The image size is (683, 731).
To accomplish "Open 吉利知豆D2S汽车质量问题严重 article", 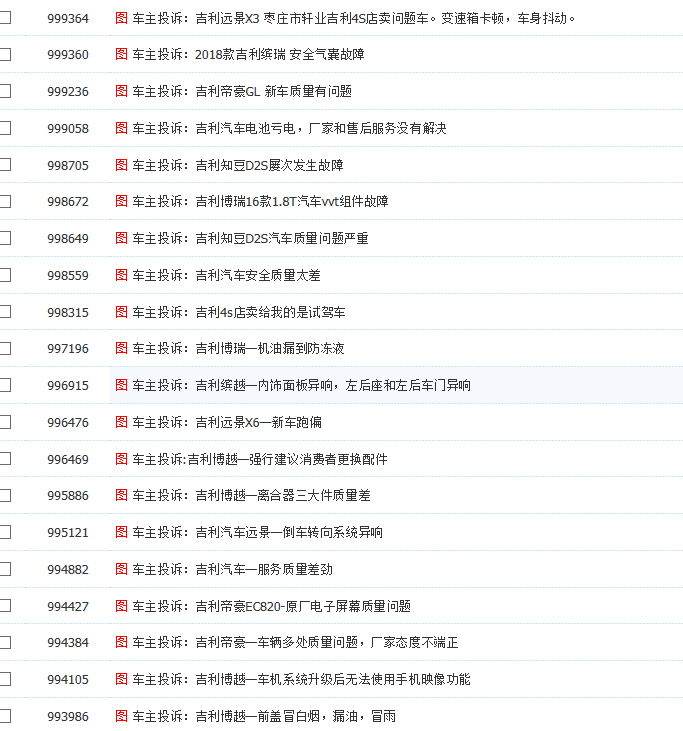I will coord(250,238).
